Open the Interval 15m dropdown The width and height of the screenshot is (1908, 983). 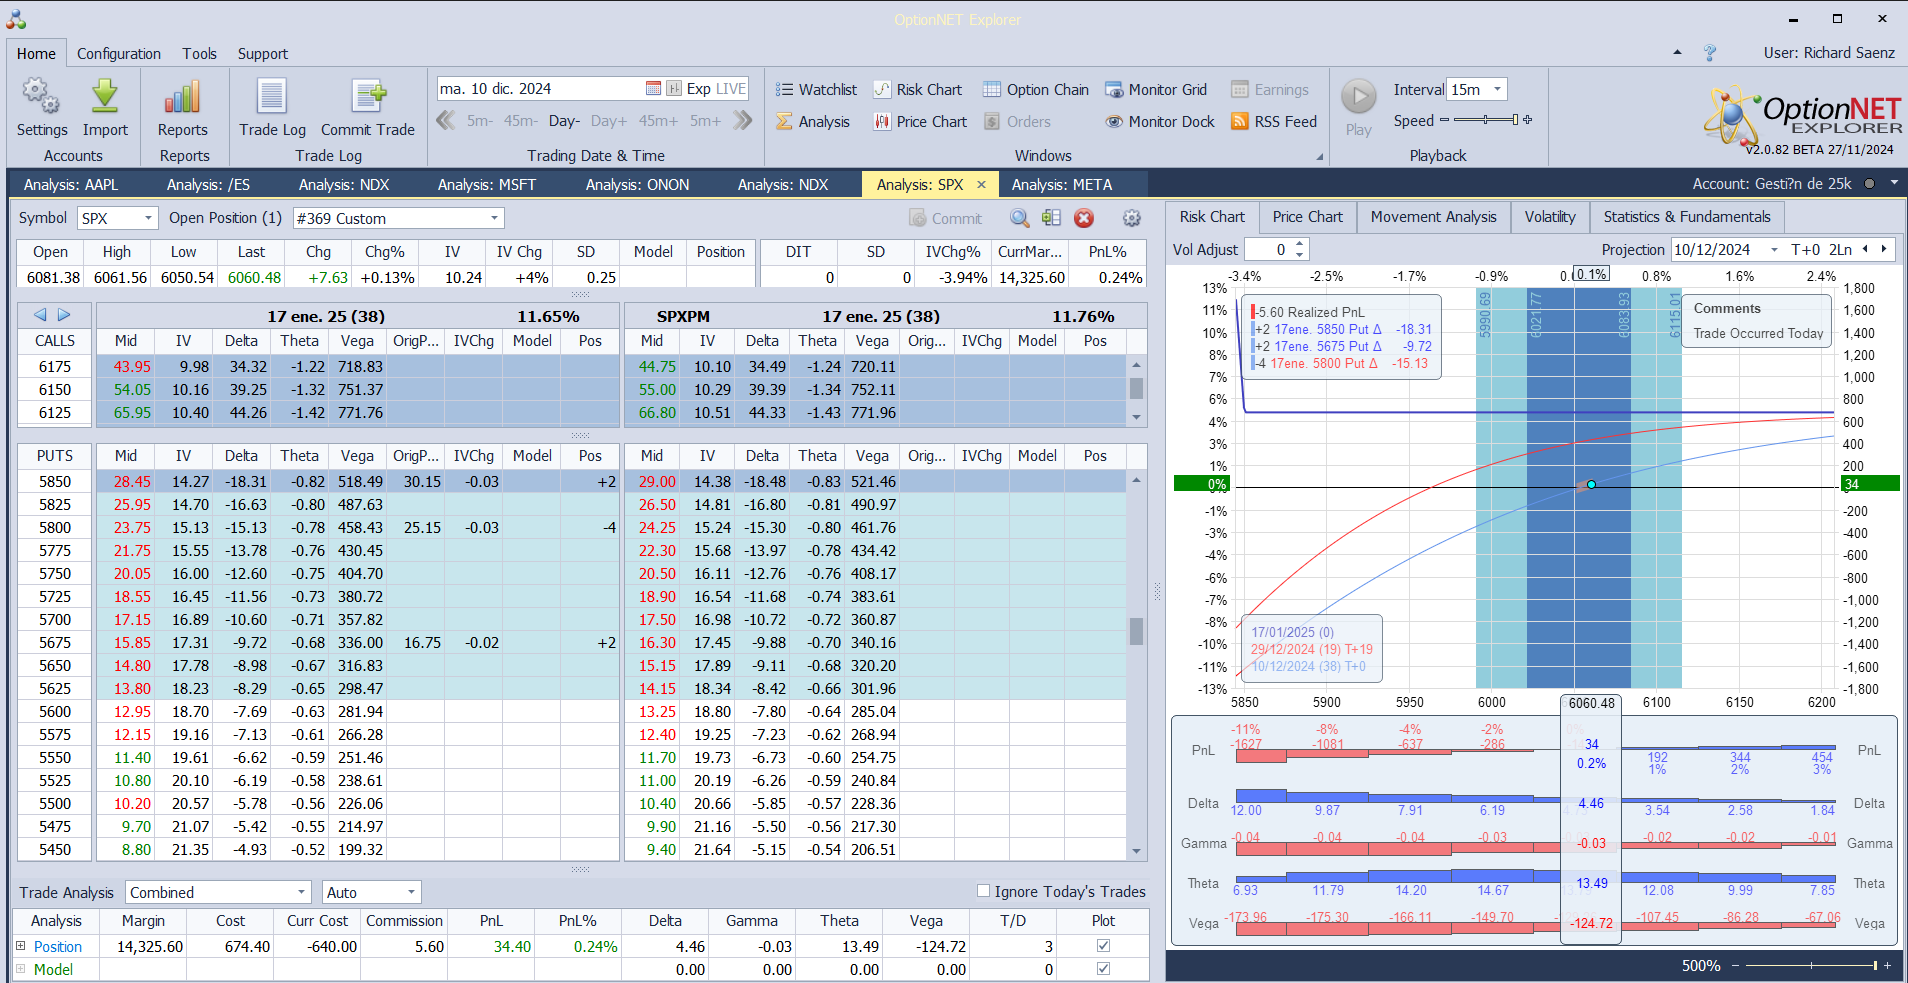coord(1497,89)
